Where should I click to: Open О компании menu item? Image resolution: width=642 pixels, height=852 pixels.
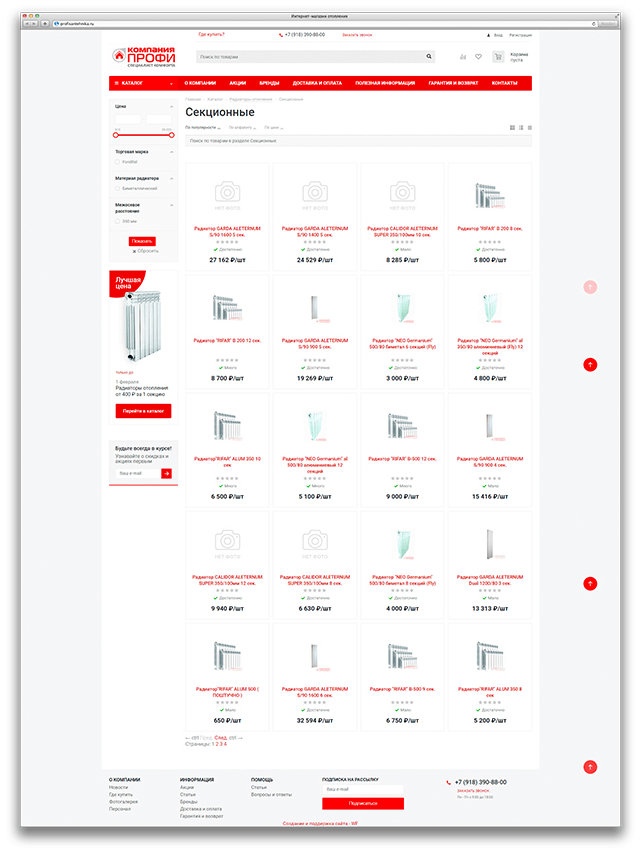point(200,83)
